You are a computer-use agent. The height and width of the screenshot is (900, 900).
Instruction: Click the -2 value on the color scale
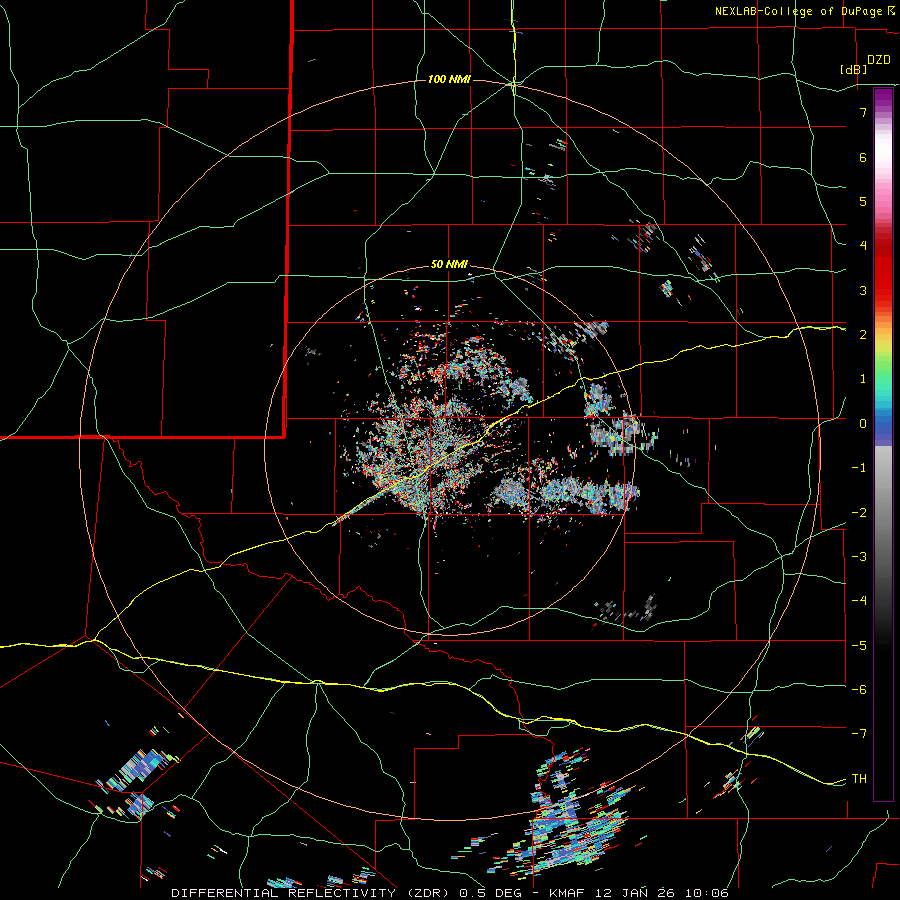(x=859, y=513)
